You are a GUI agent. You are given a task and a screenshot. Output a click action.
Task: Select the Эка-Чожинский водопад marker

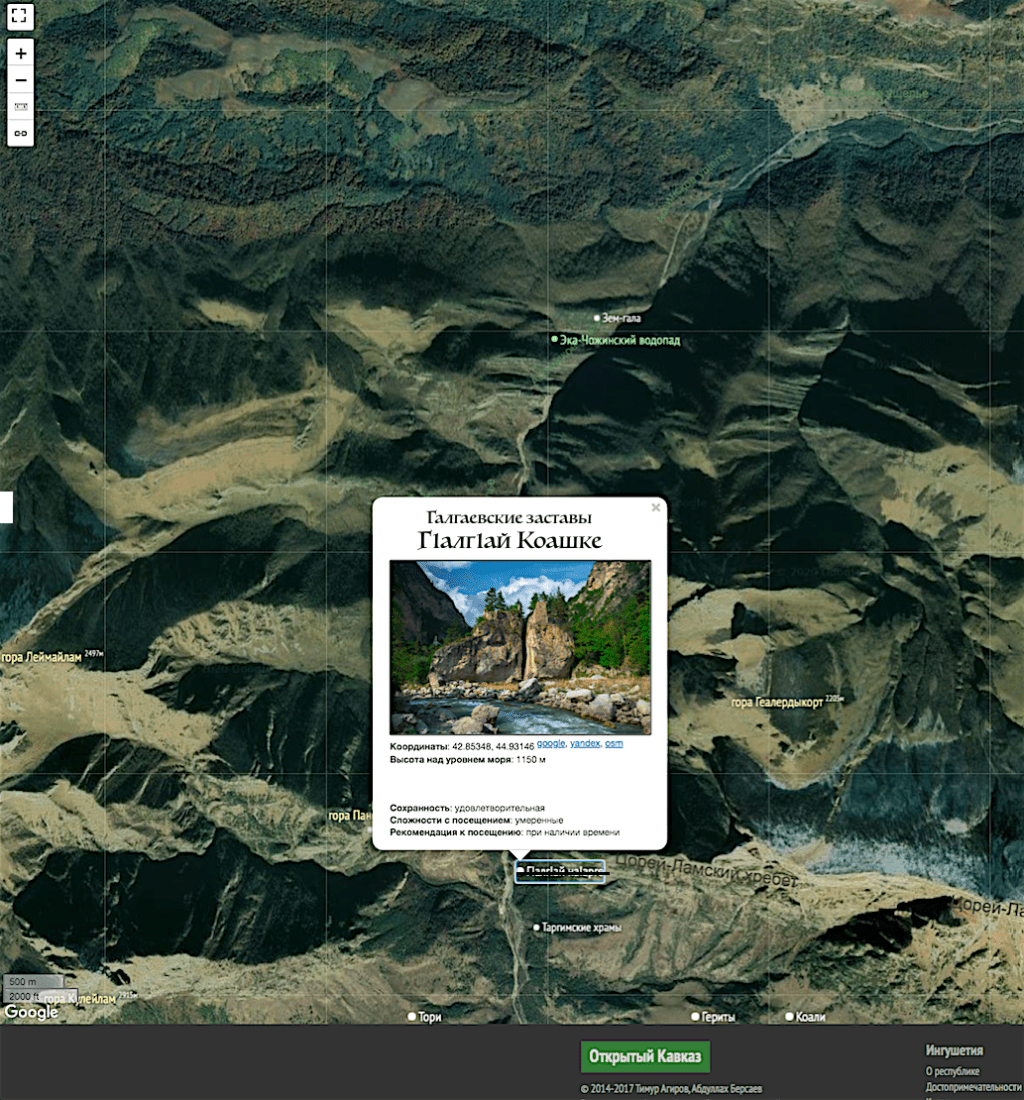(555, 340)
